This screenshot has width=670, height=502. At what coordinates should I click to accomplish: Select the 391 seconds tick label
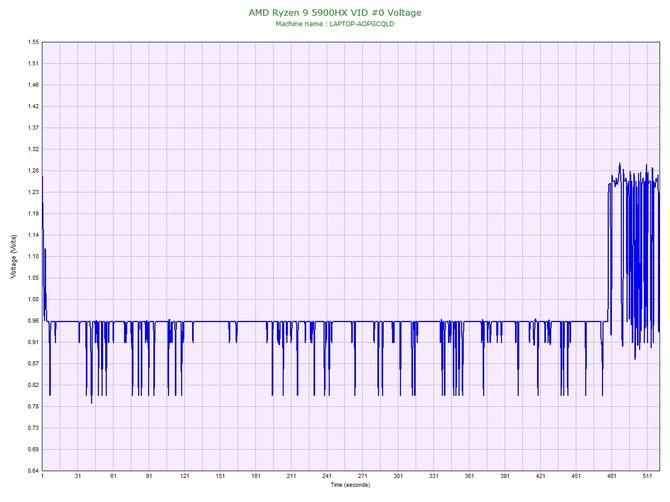tap(505, 476)
